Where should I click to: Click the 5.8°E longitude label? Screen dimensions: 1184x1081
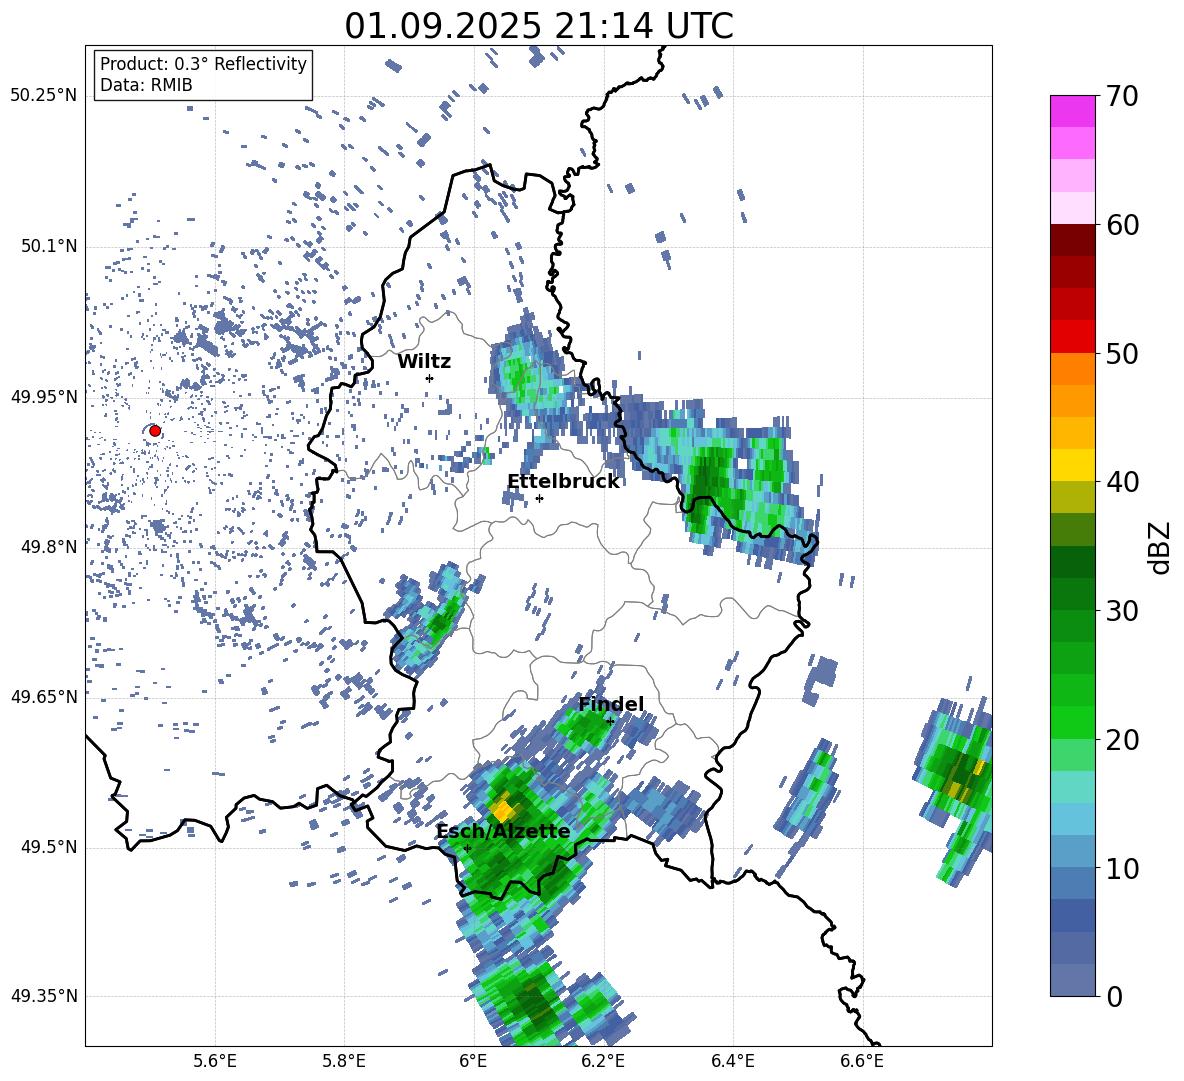(x=344, y=1061)
